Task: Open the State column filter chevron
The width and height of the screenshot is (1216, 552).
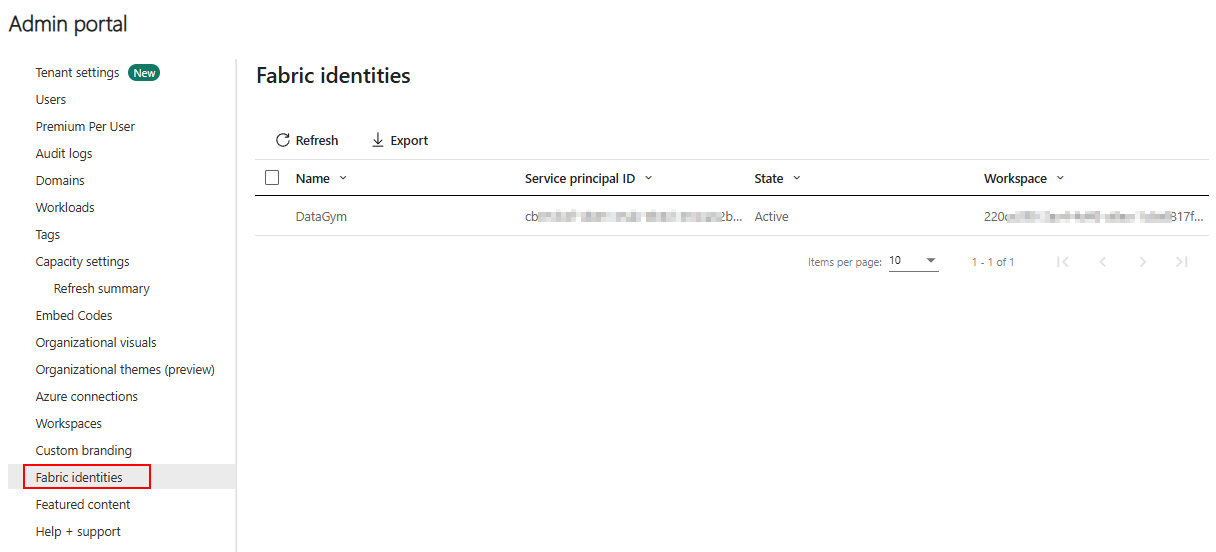Action: point(797,178)
